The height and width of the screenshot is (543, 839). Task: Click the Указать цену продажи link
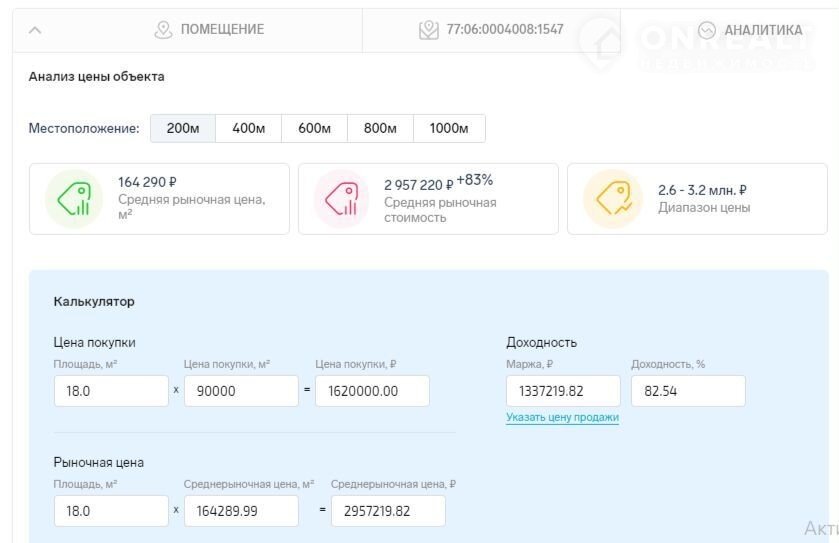tap(562, 417)
